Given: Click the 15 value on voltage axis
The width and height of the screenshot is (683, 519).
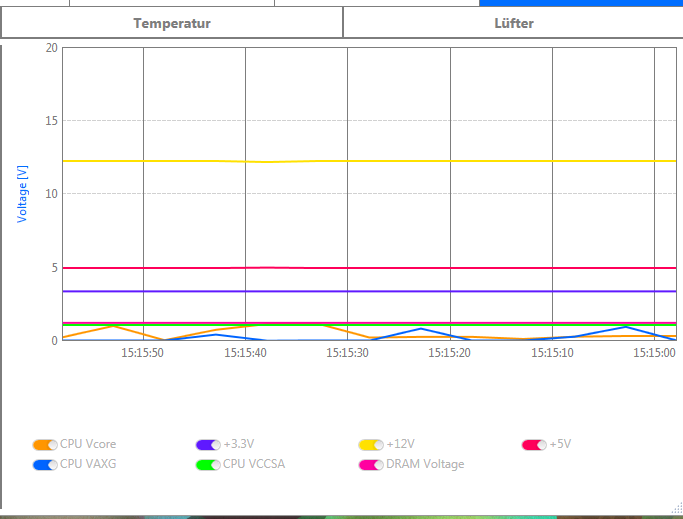Looking at the screenshot, I should coord(52,121).
